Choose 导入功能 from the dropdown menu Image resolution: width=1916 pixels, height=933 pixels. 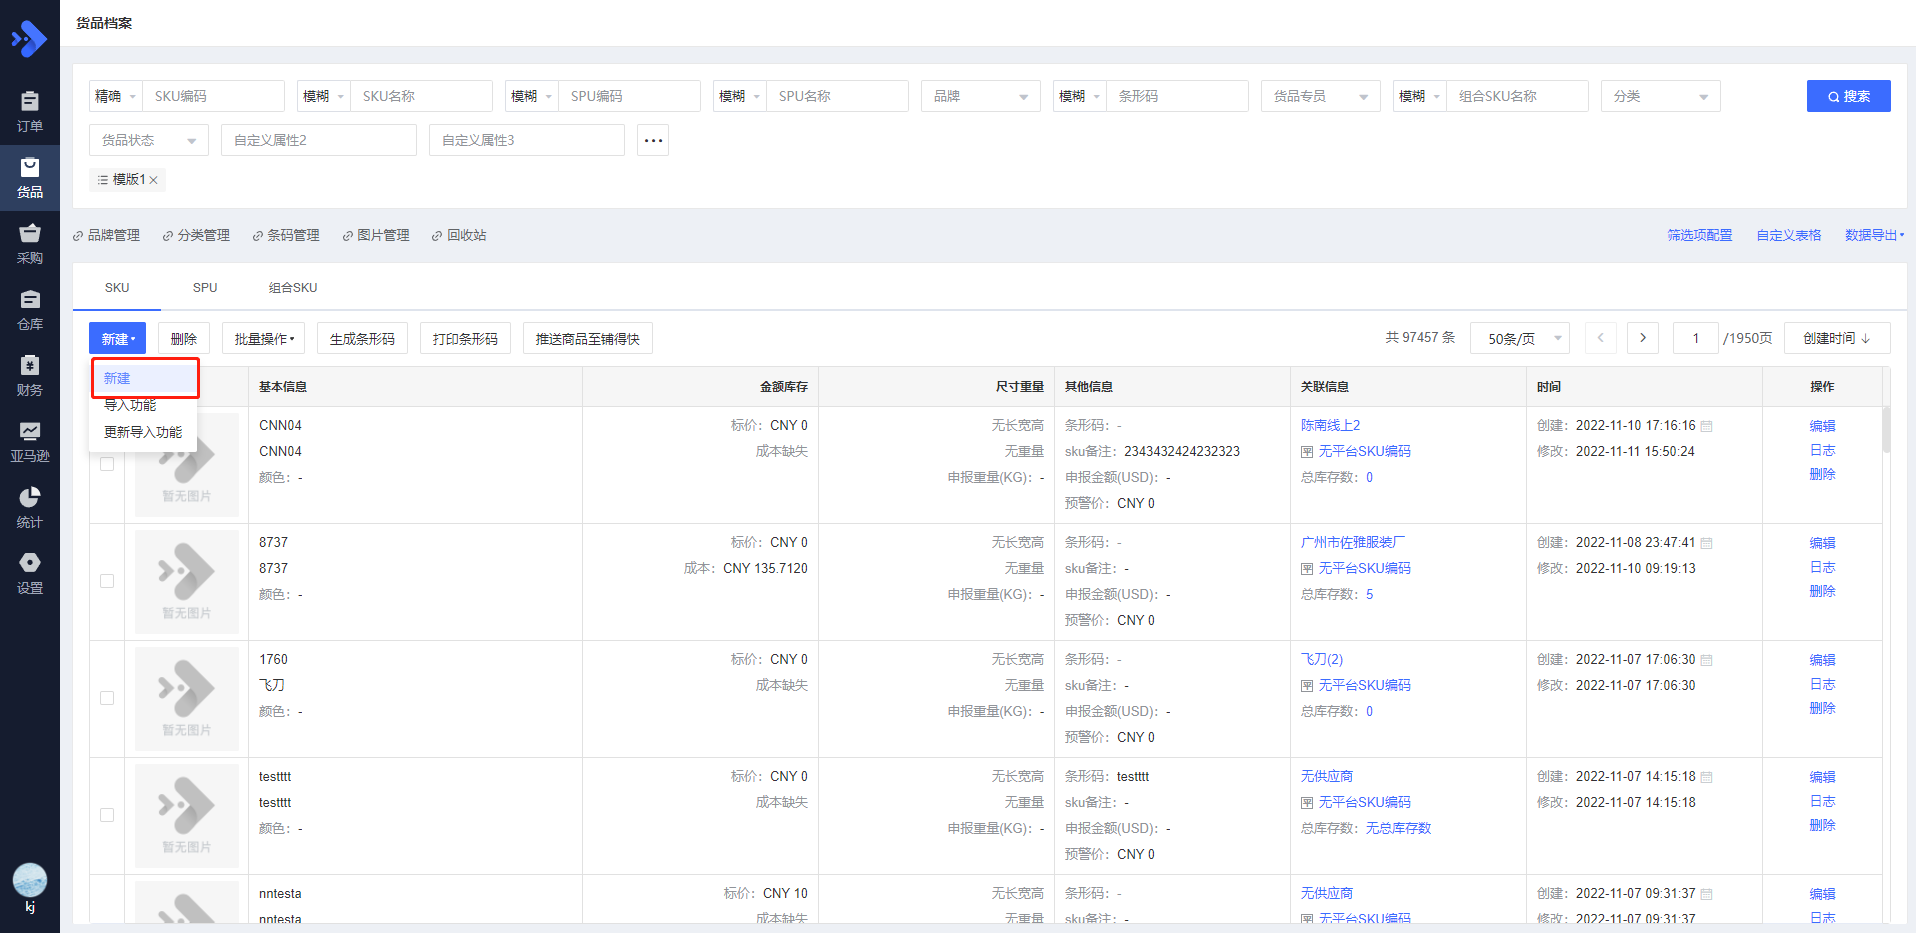coord(145,405)
